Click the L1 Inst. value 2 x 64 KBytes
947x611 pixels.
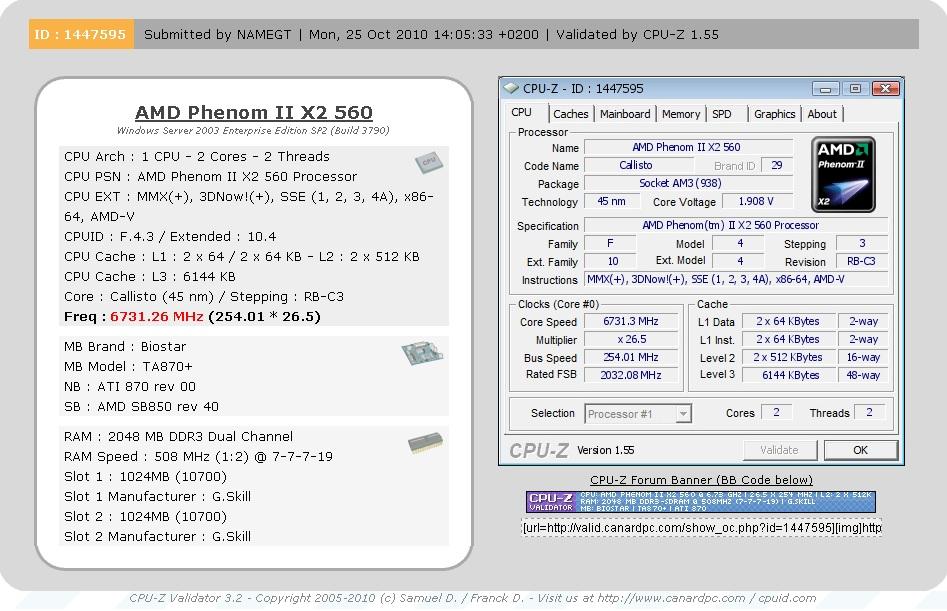(788, 339)
